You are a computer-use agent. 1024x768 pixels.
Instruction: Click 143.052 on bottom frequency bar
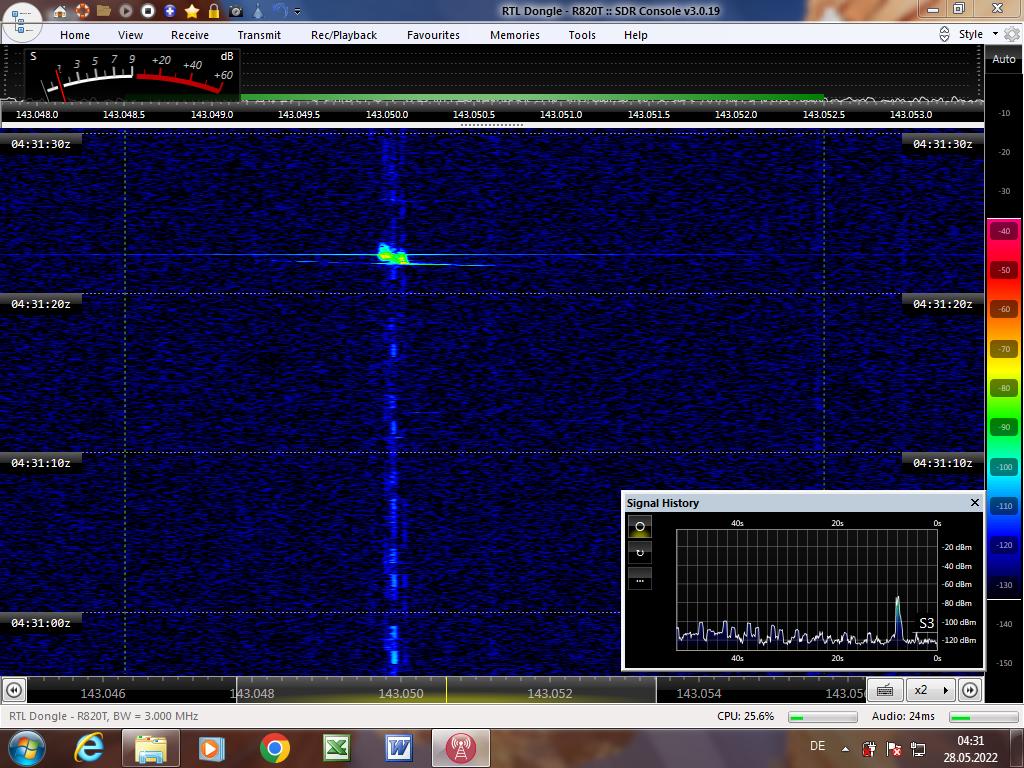click(550, 694)
